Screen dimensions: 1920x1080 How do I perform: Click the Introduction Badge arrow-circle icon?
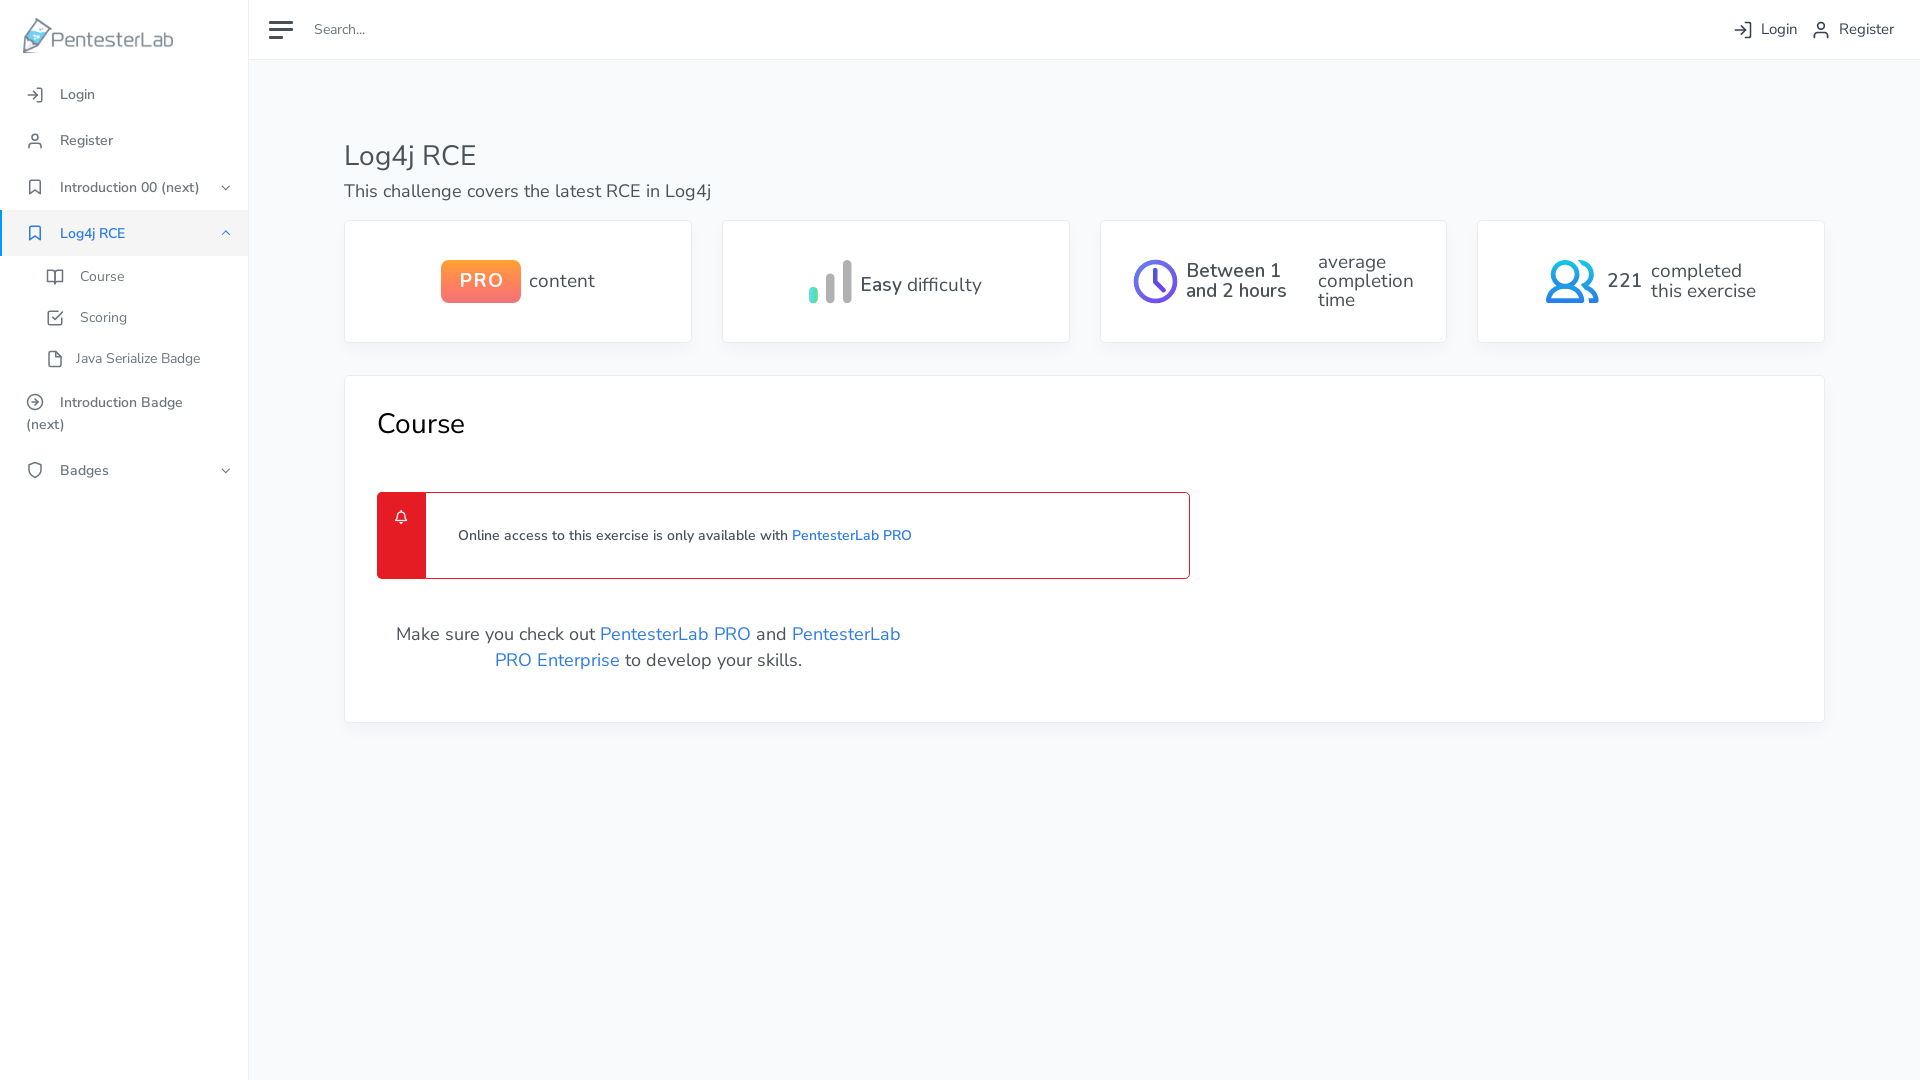pyautogui.click(x=35, y=402)
